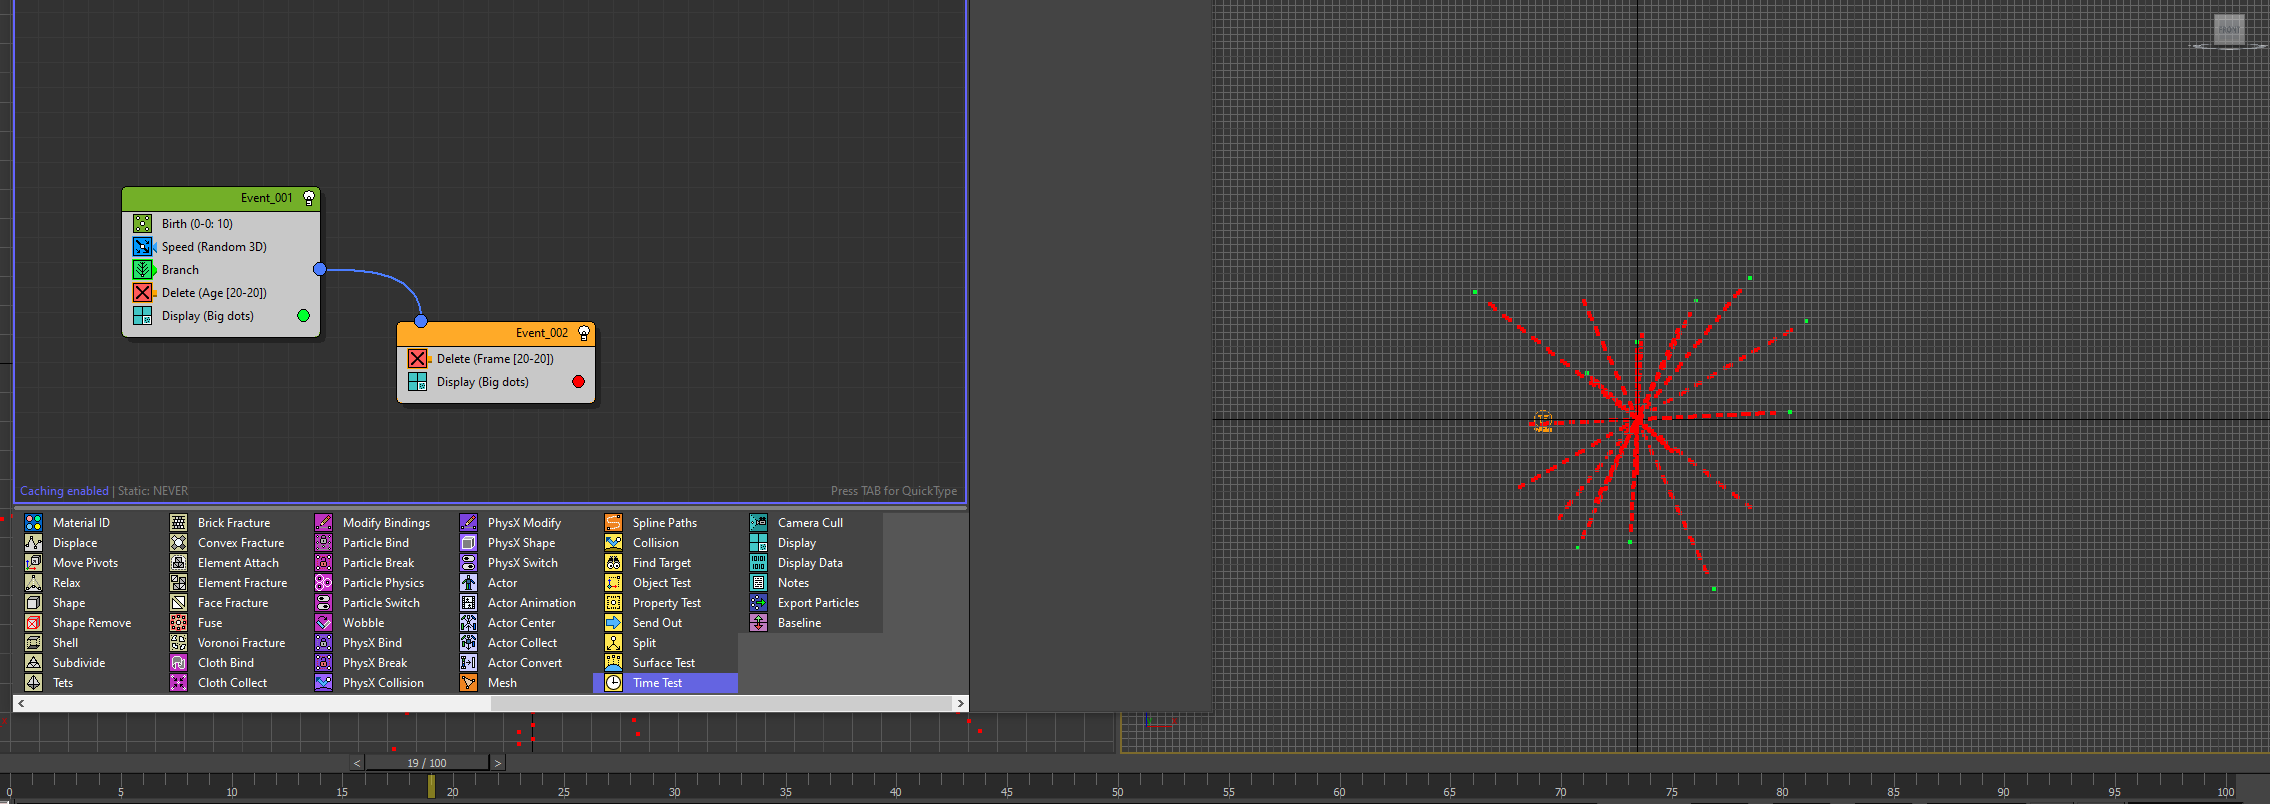Step to next frame with time slider arrow
2270x804 pixels.
498,763
